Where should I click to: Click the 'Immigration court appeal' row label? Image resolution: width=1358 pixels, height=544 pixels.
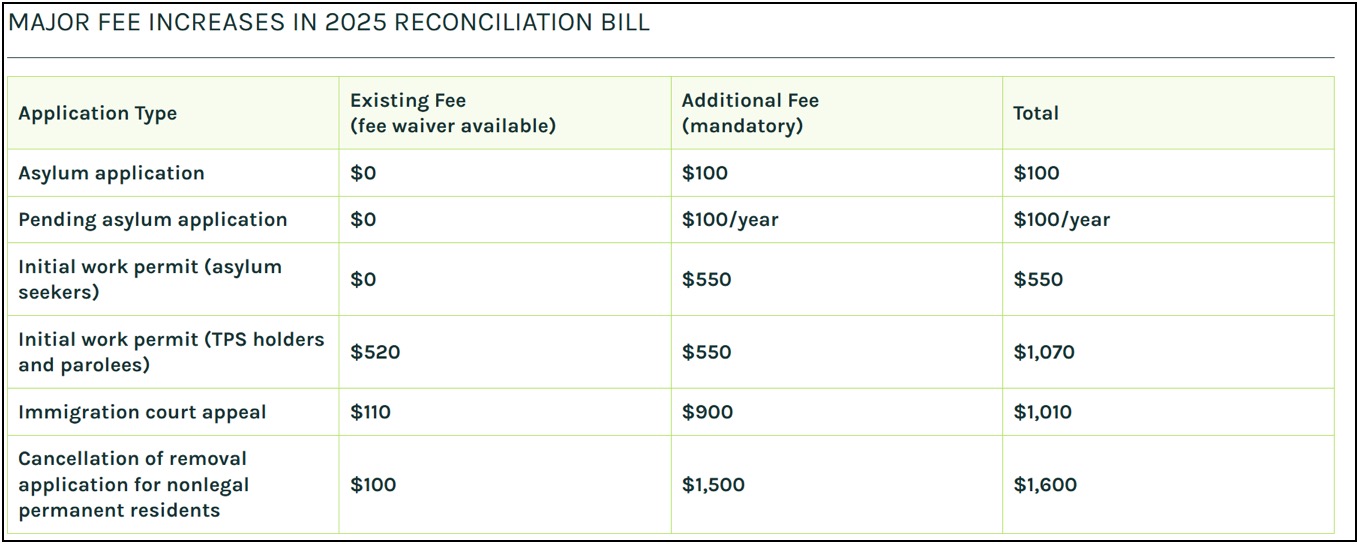point(142,412)
